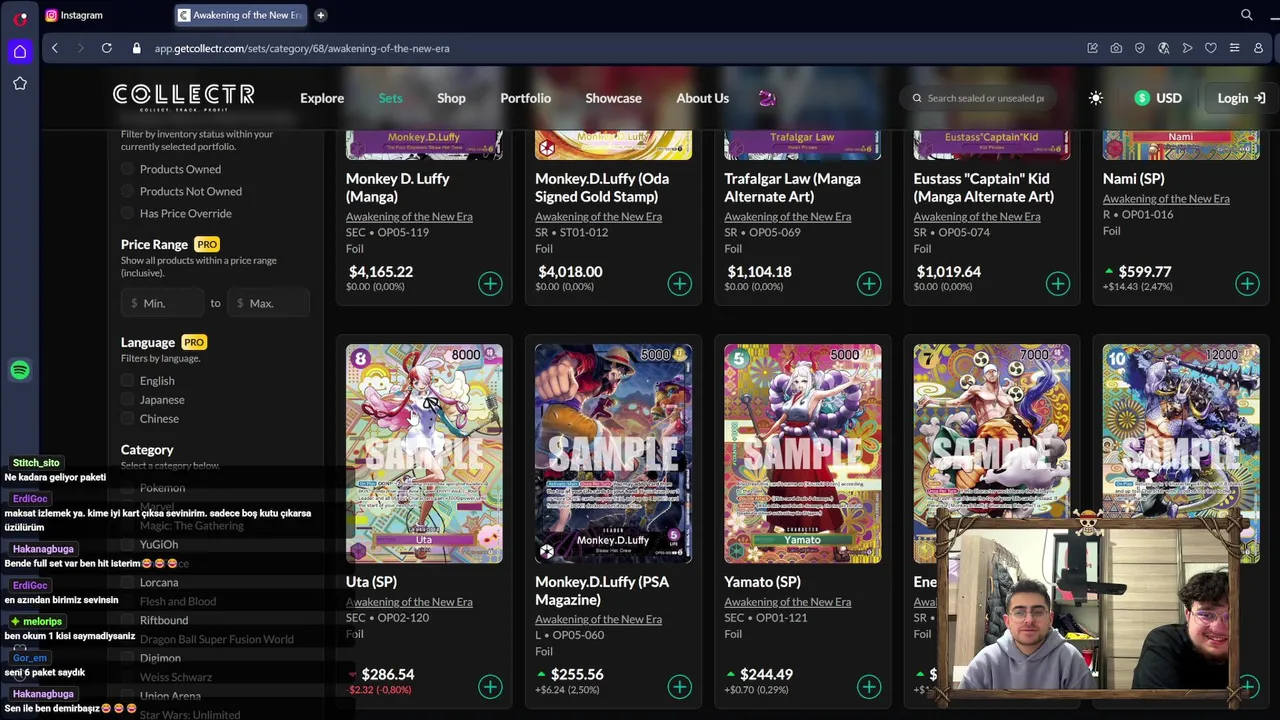This screenshot has height=720, width=1280.
Task: Open the tab search magnifier icon
Action: [1246, 15]
